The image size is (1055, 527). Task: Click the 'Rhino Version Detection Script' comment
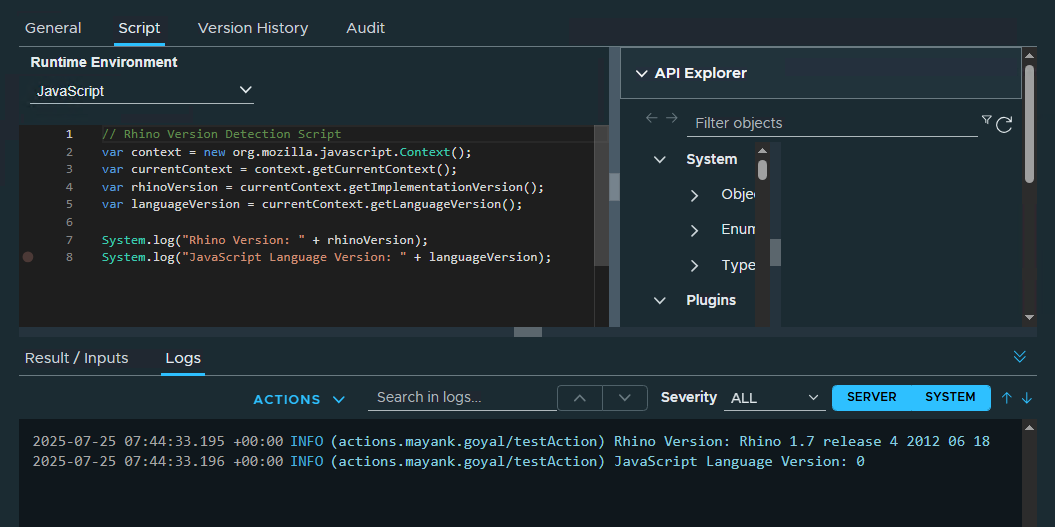[221, 135]
